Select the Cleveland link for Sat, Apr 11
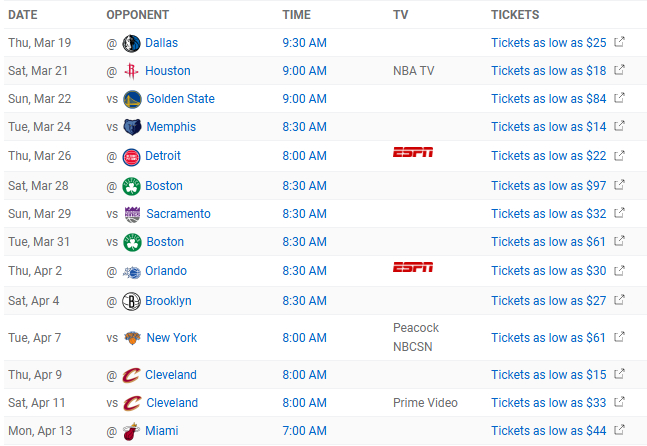Screen dimensions: 647x446 (x=172, y=403)
